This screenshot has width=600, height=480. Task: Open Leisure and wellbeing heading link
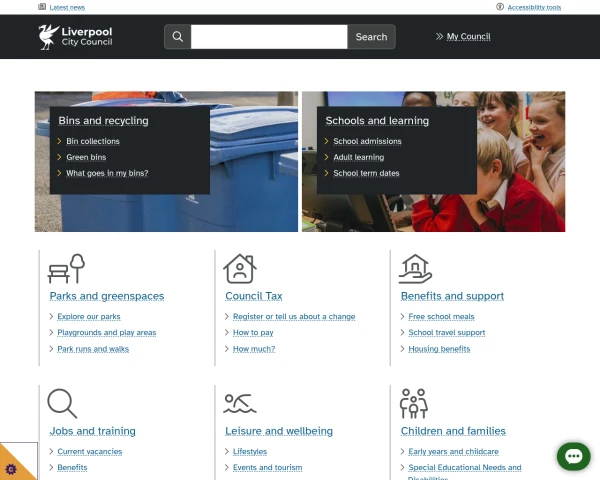279,431
